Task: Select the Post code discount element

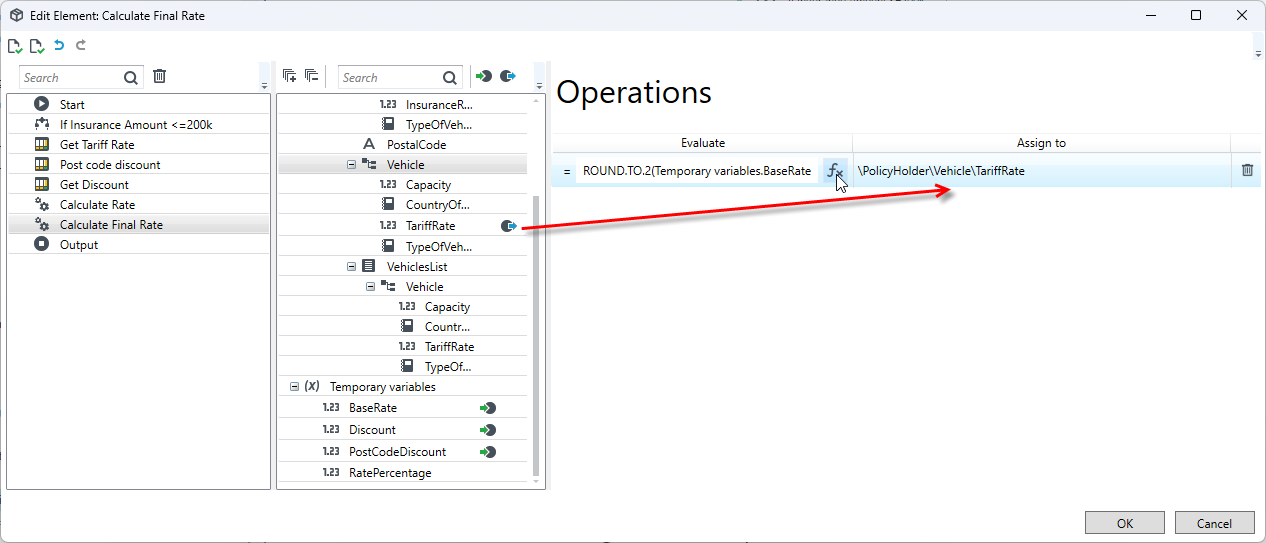Action: [x=138, y=165]
